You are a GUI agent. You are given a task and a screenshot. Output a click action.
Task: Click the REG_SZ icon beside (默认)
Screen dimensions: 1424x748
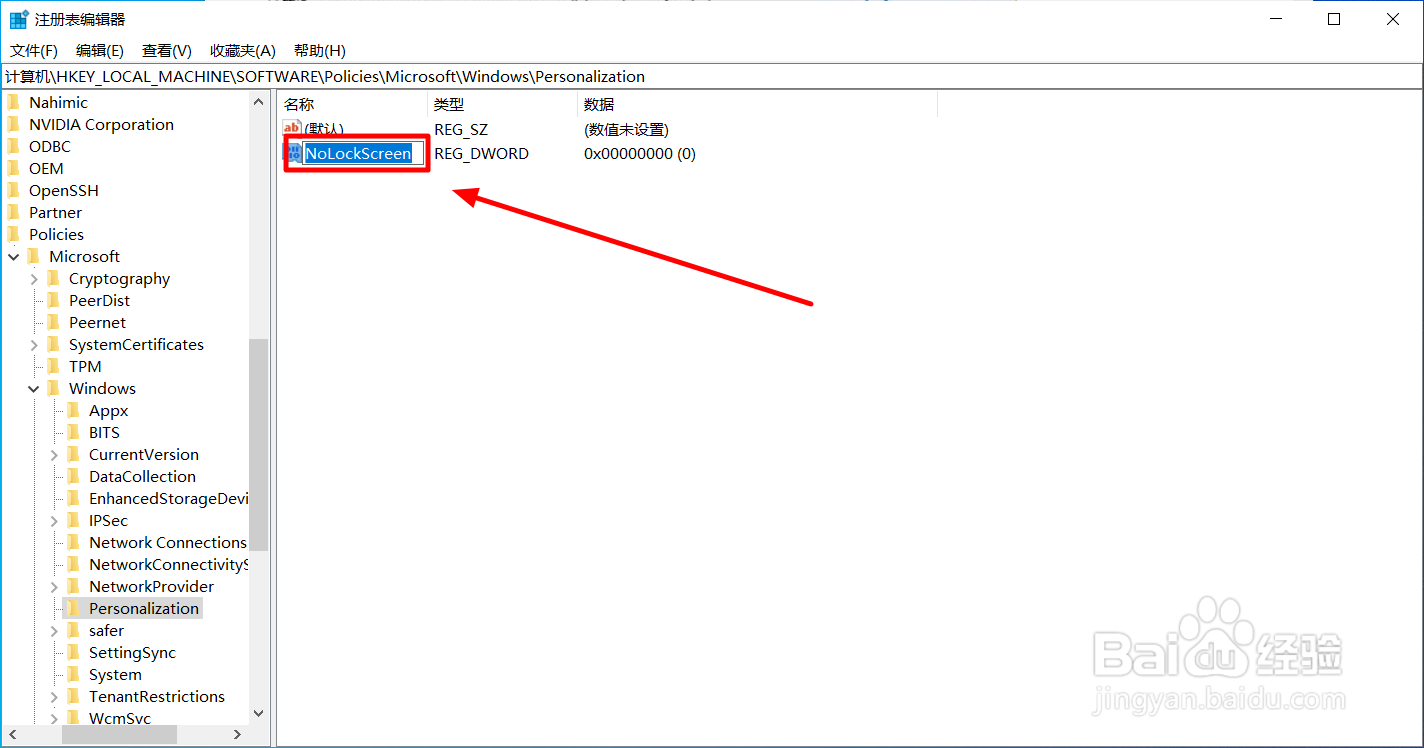[x=291, y=128]
